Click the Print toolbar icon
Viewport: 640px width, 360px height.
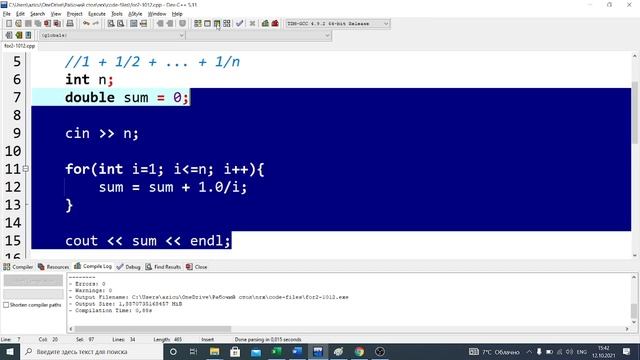70,24
